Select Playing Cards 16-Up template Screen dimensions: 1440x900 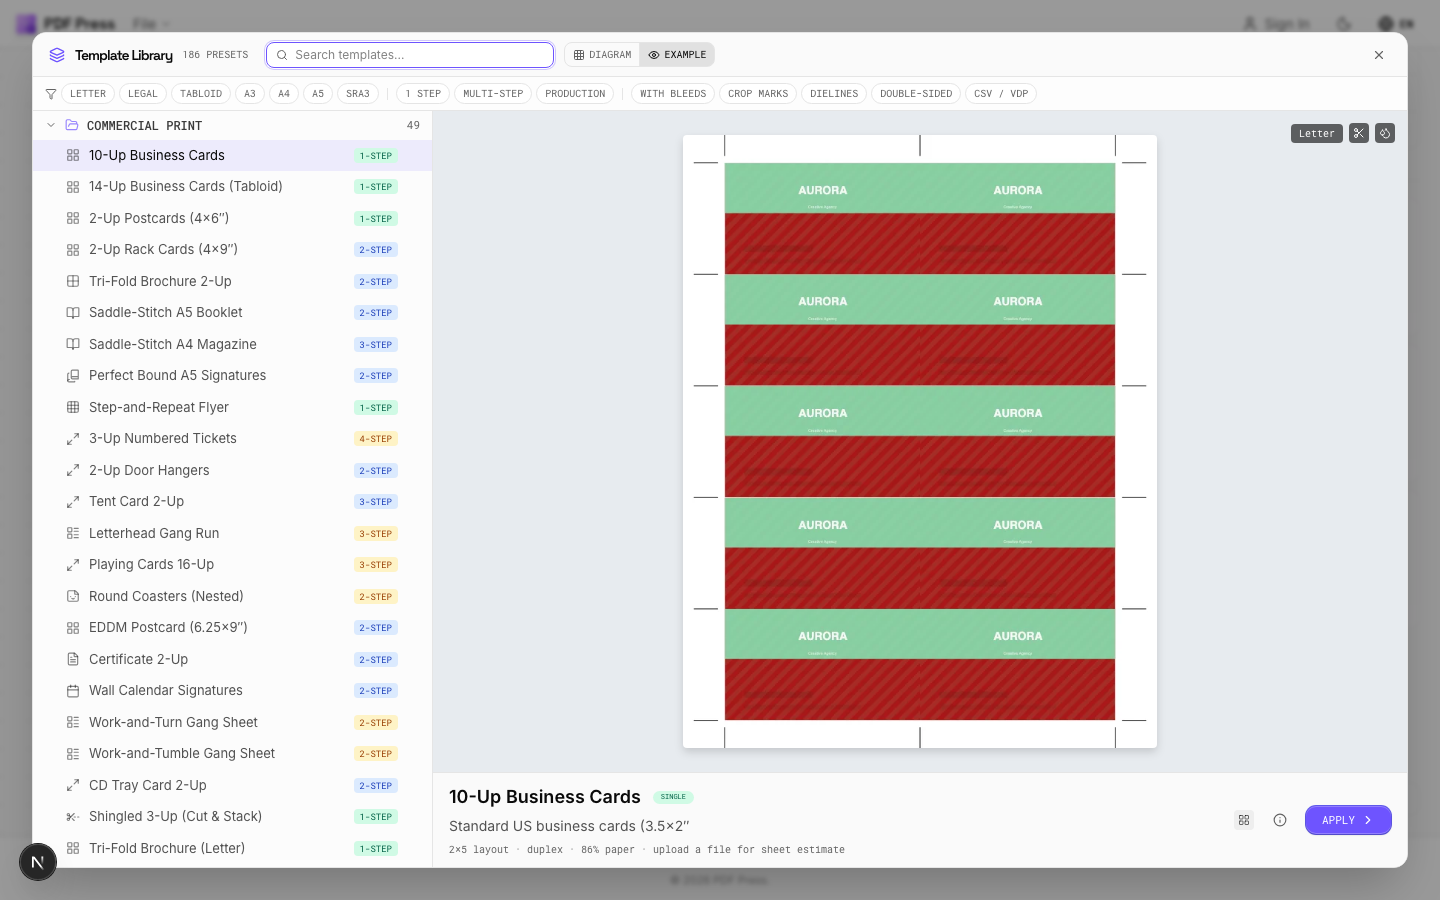point(232,565)
